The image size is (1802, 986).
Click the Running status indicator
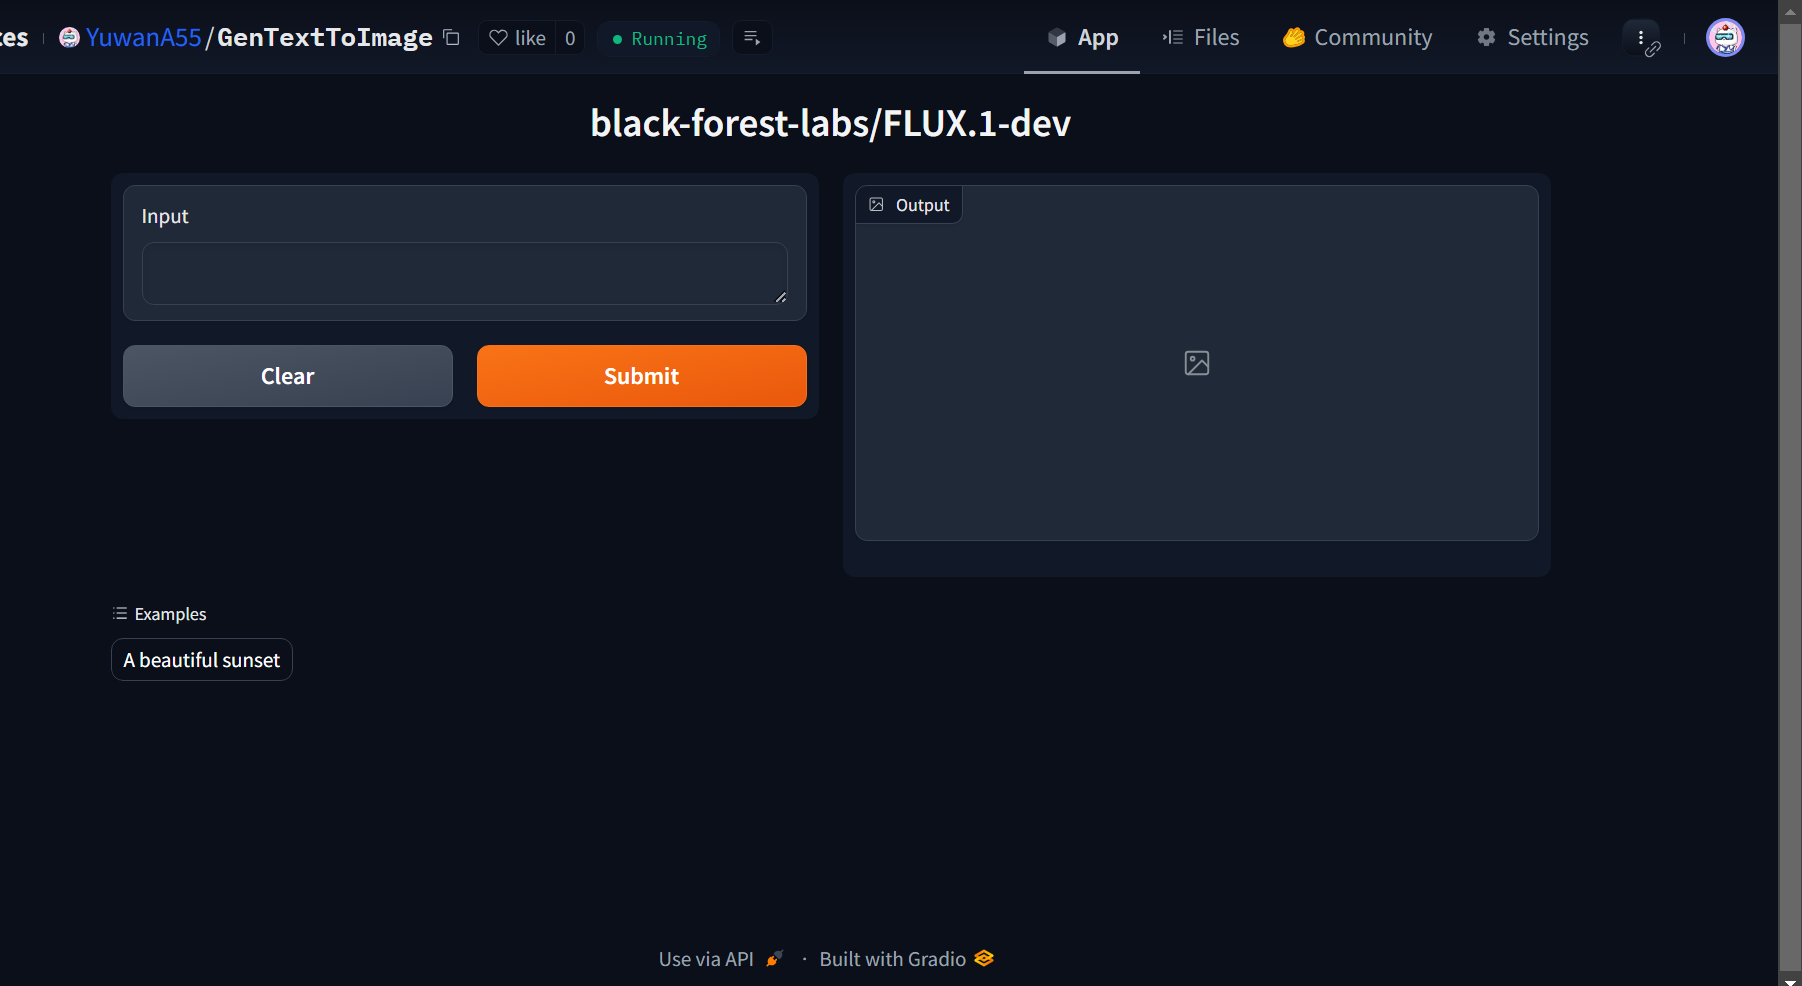coord(658,38)
